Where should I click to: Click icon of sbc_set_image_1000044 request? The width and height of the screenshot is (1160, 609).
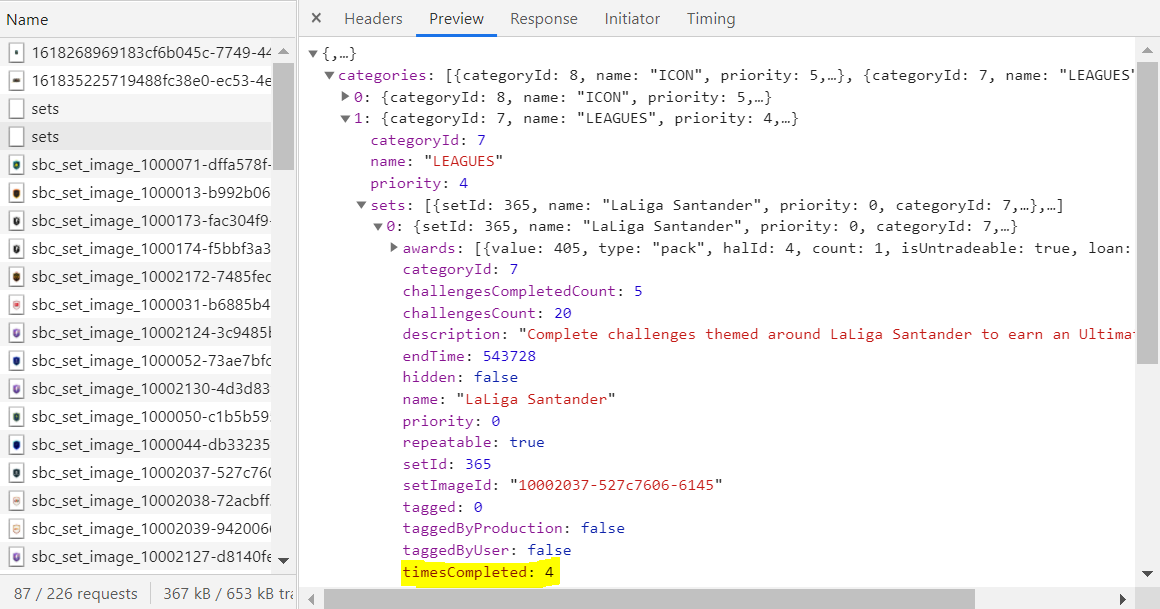point(16,445)
